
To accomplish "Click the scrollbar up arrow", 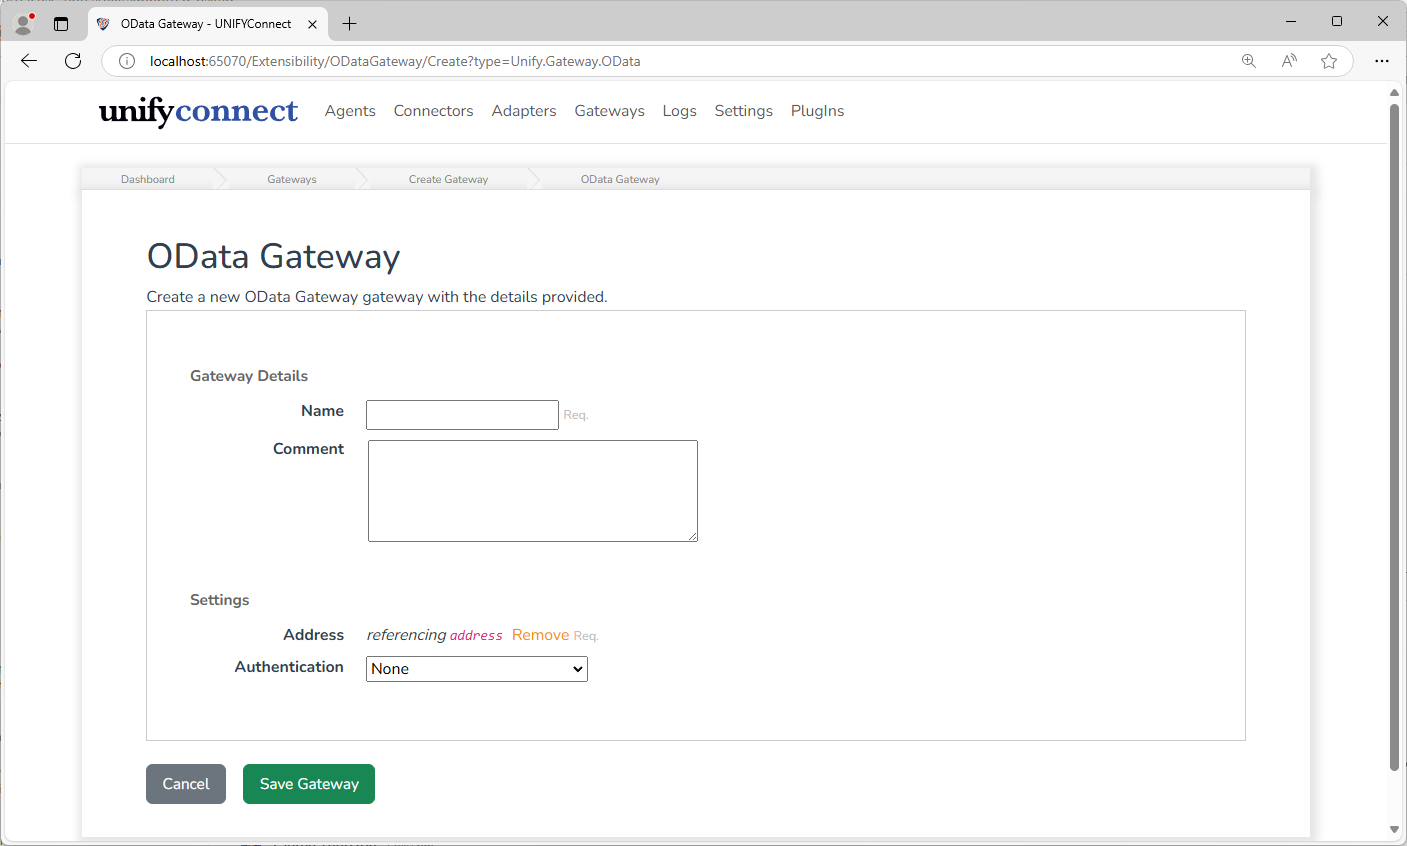I will (x=1394, y=93).
